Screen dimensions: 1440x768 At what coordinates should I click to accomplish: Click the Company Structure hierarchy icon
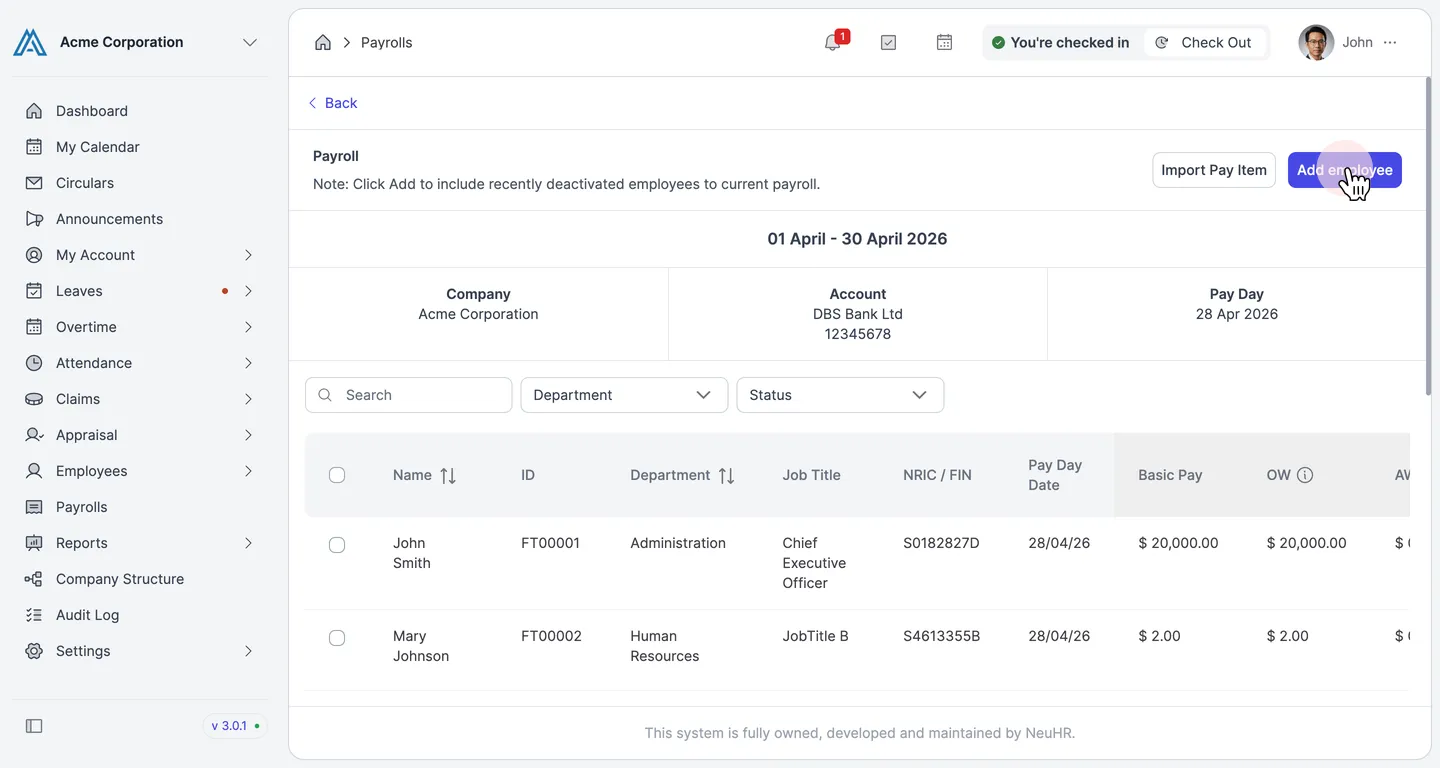click(34, 579)
